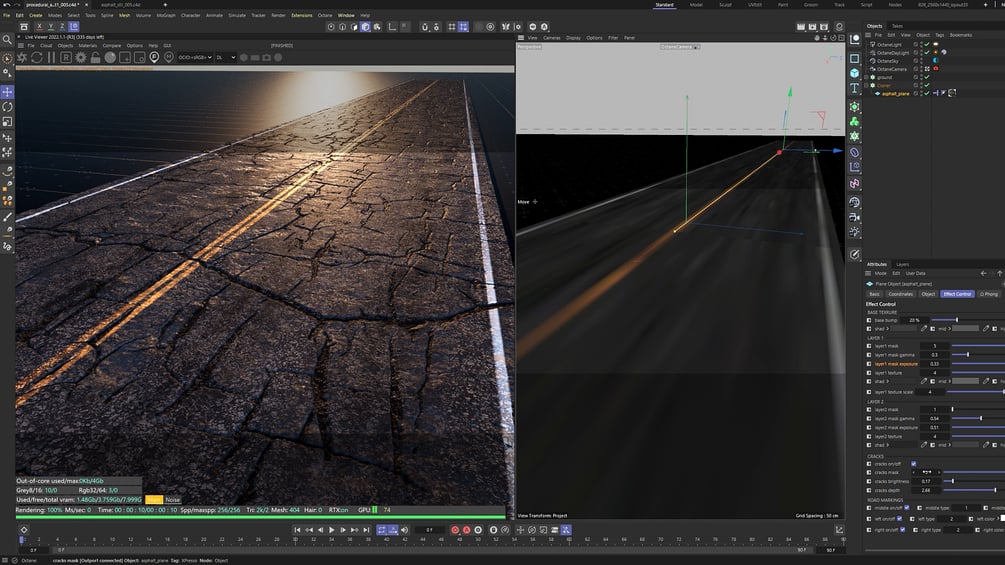Screen dimensions: 1005x565
Task: Open the OCIO sRGB color space dropdown
Action: (x=193, y=58)
